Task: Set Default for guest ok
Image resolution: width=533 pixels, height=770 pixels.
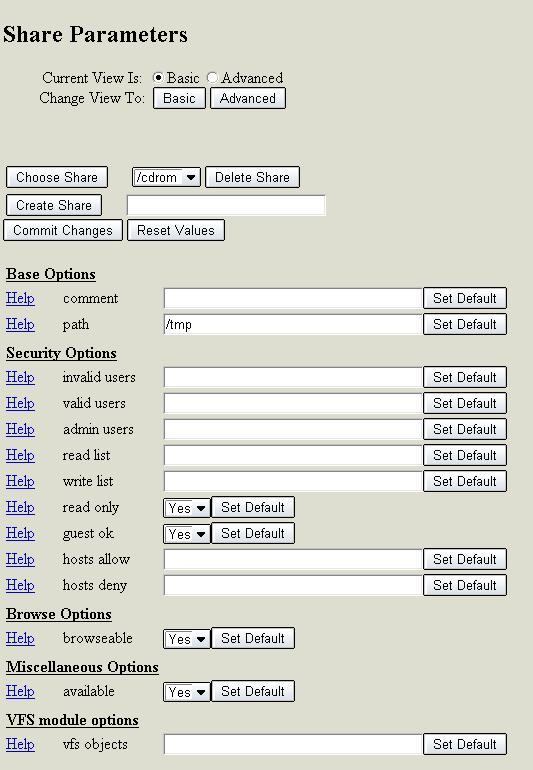Action: coord(253,533)
